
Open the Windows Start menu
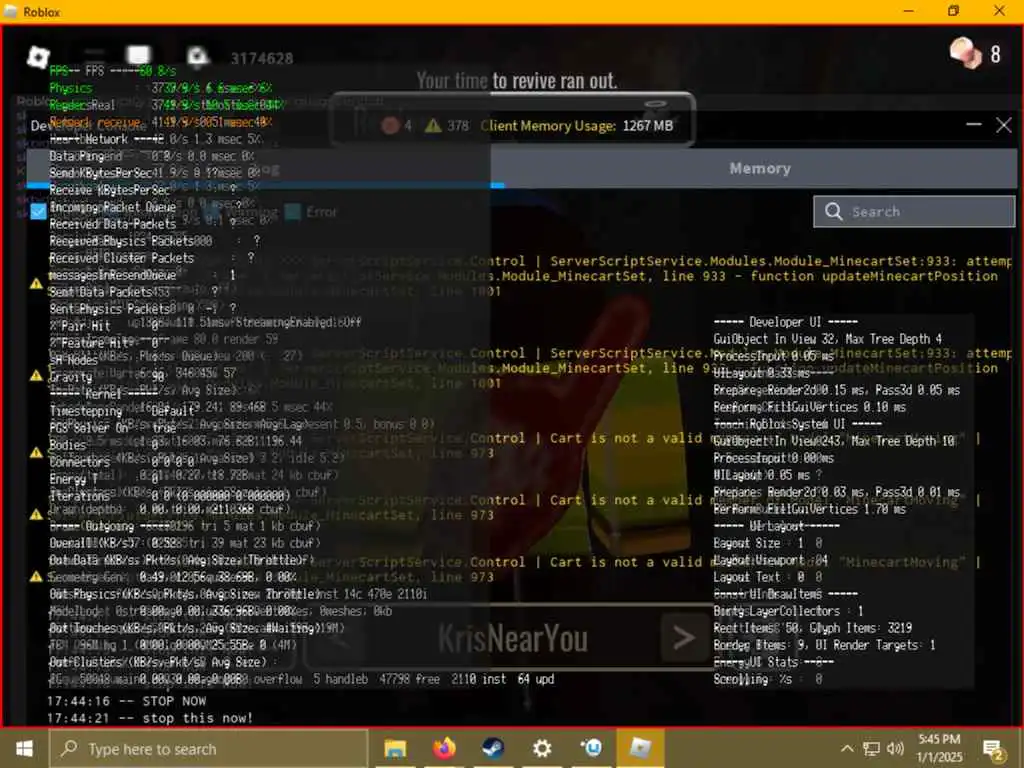[x=24, y=748]
